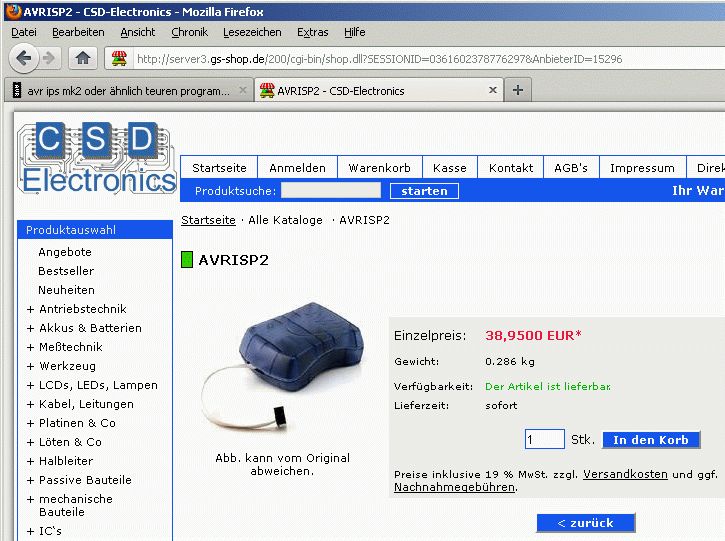The image size is (725, 541).
Task: Click the Startseite breadcrumb link
Action: tap(208, 220)
